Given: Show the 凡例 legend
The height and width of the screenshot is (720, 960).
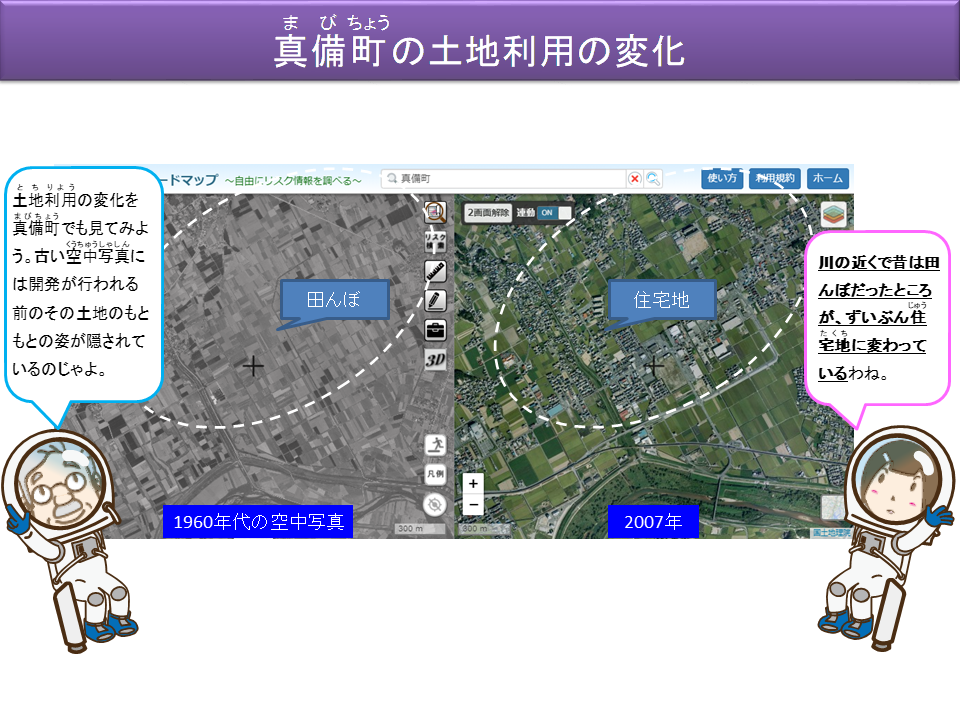Looking at the screenshot, I should point(435,474).
